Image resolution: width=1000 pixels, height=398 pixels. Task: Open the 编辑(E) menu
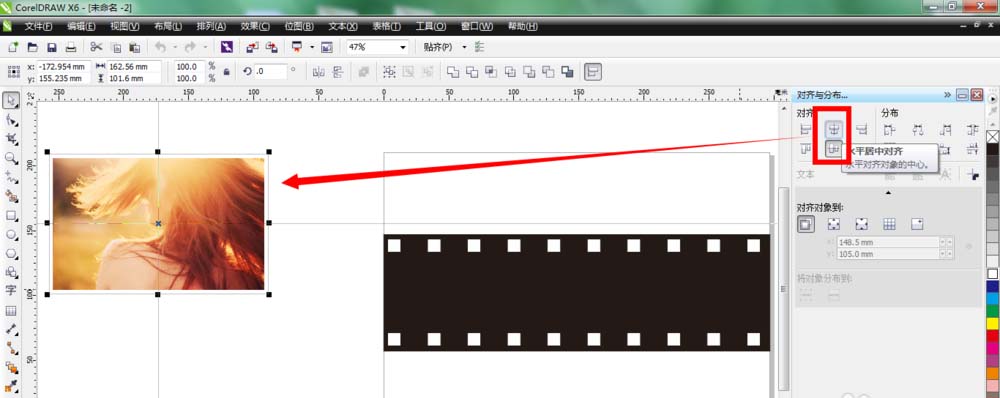pos(82,26)
